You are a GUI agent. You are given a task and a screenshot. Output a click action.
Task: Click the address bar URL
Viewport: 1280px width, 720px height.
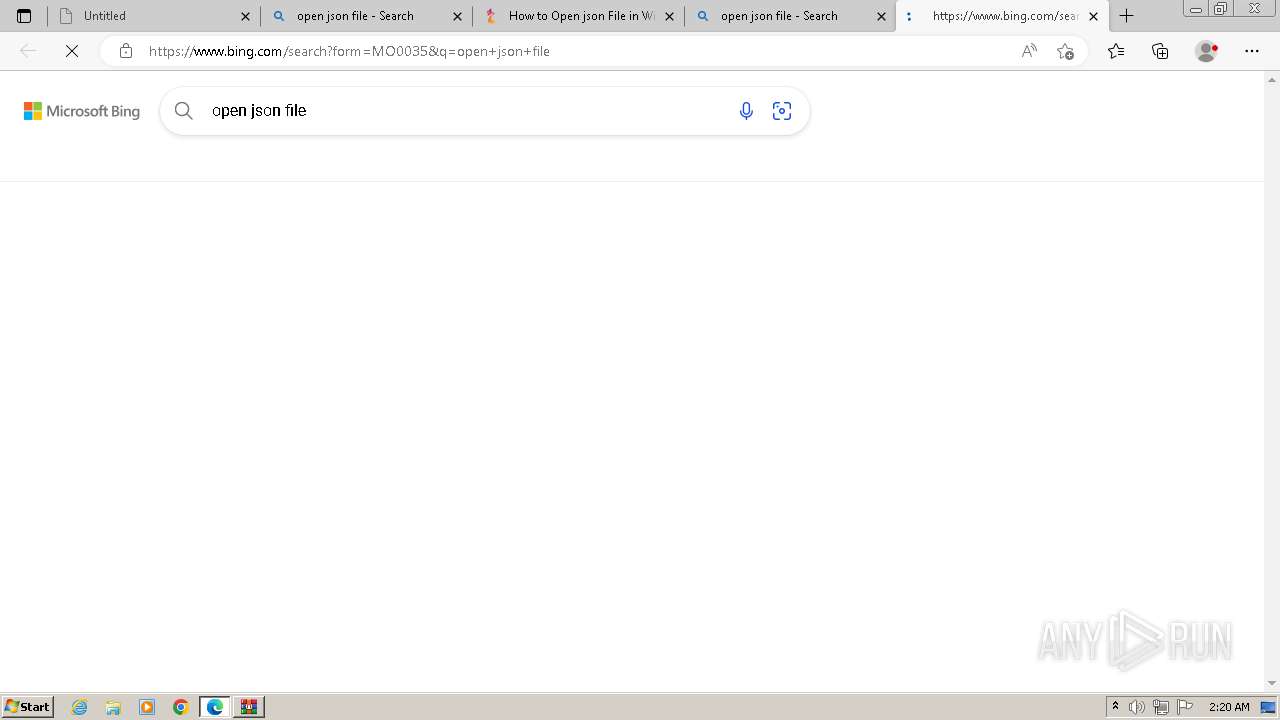coord(349,51)
